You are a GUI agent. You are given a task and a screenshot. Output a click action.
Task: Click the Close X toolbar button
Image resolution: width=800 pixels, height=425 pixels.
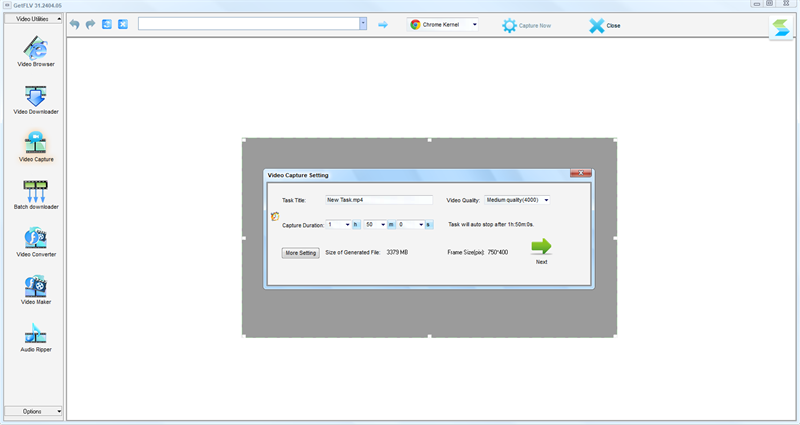(x=605, y=25)
